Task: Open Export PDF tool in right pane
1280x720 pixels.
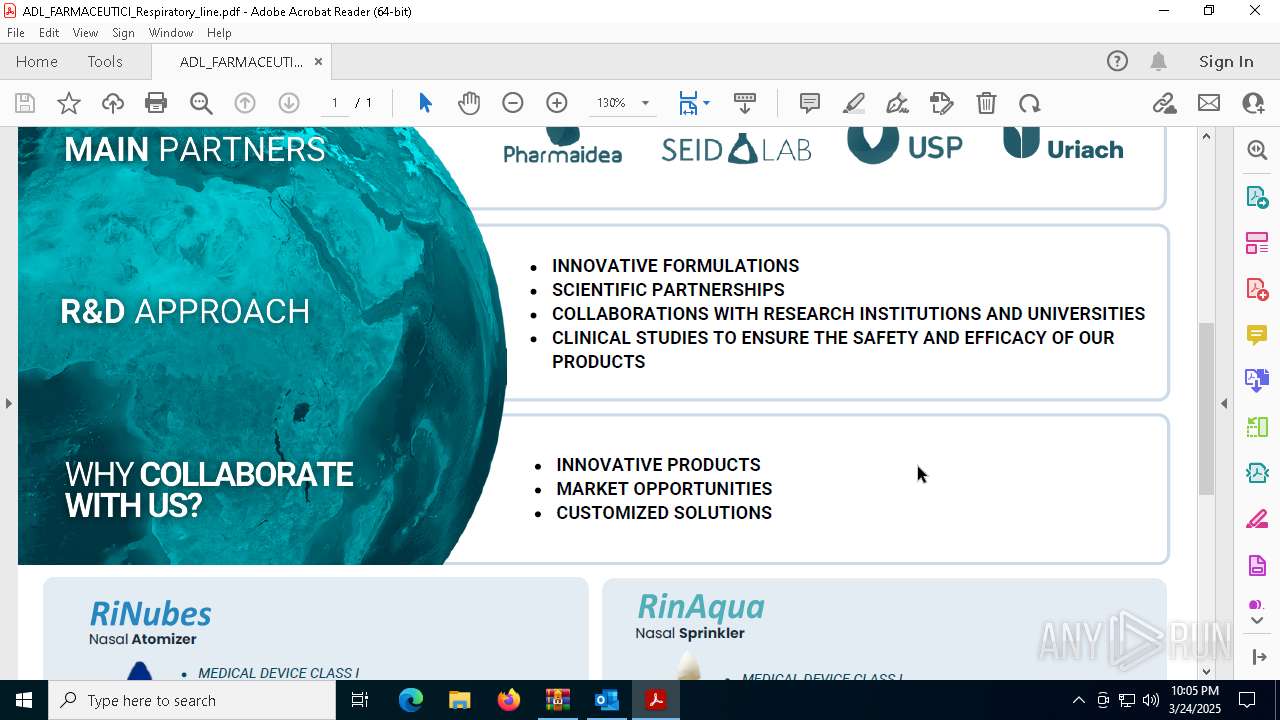Action: tap(1257, 197)
